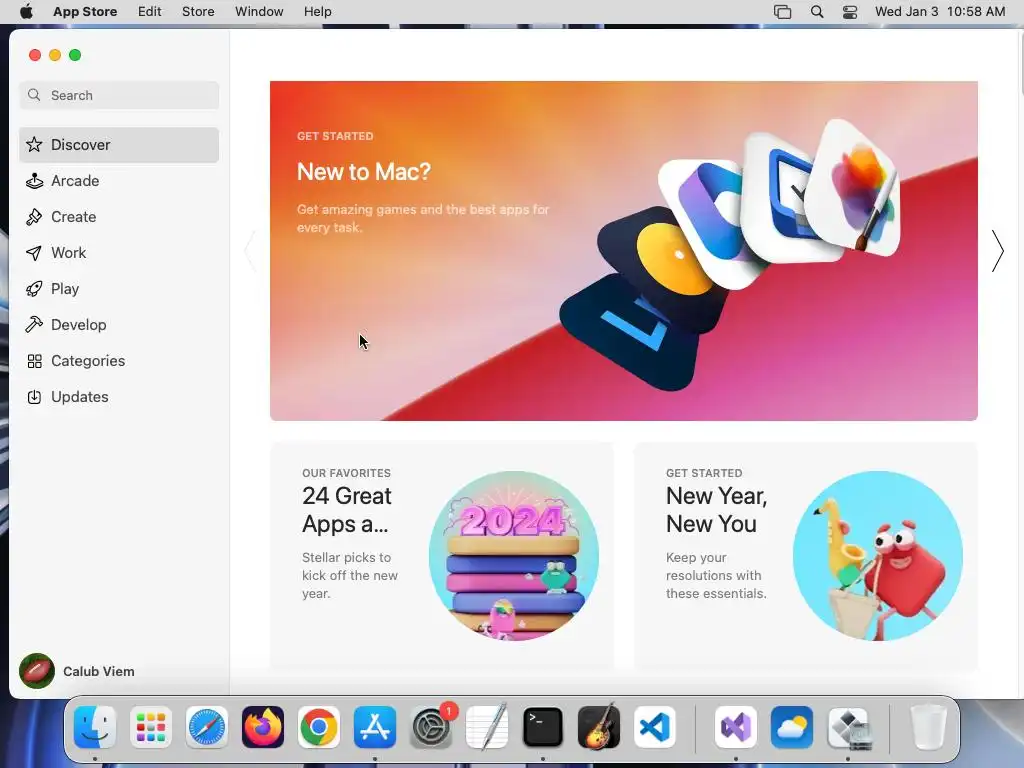Launch Firefox from the Dock
Viewport: 1024px width, 768px height.
[263, 727]
